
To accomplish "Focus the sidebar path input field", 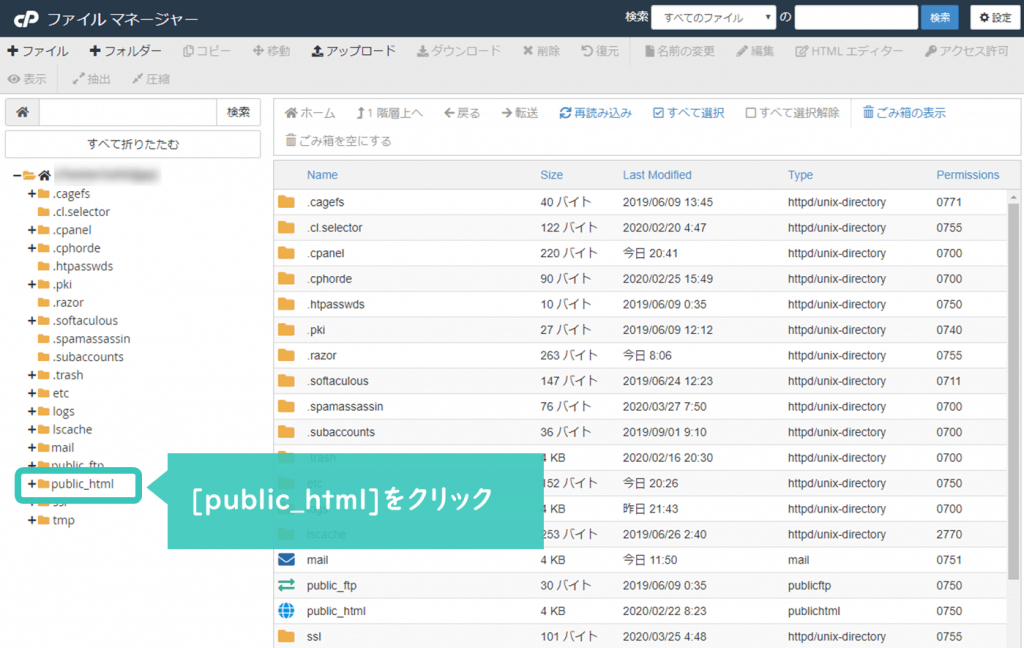I will (128, 112).
